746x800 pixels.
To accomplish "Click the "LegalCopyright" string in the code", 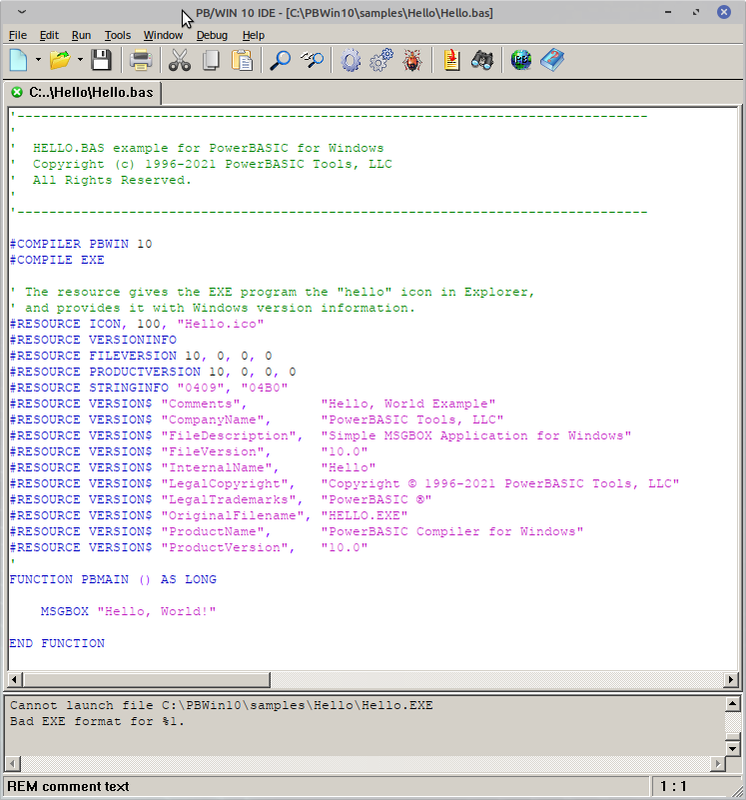I will 225,483.
